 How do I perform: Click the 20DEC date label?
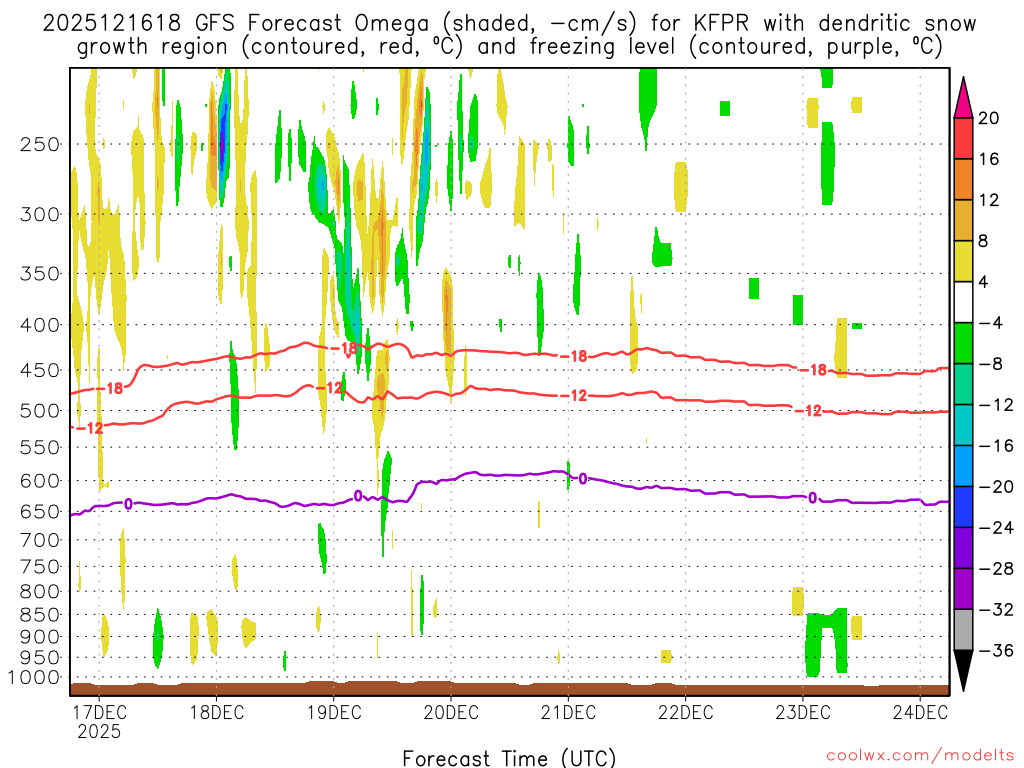(x=451, y=712)
